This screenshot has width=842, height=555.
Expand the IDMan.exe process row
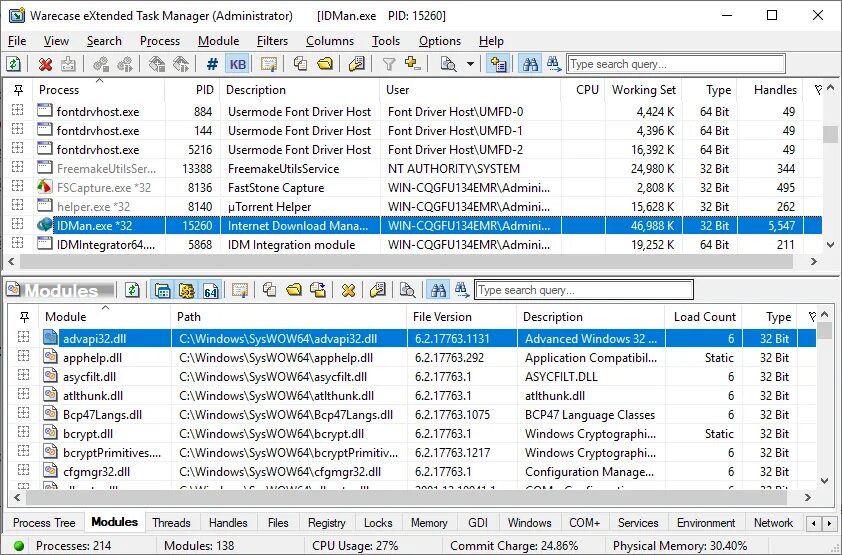(18, 225)
